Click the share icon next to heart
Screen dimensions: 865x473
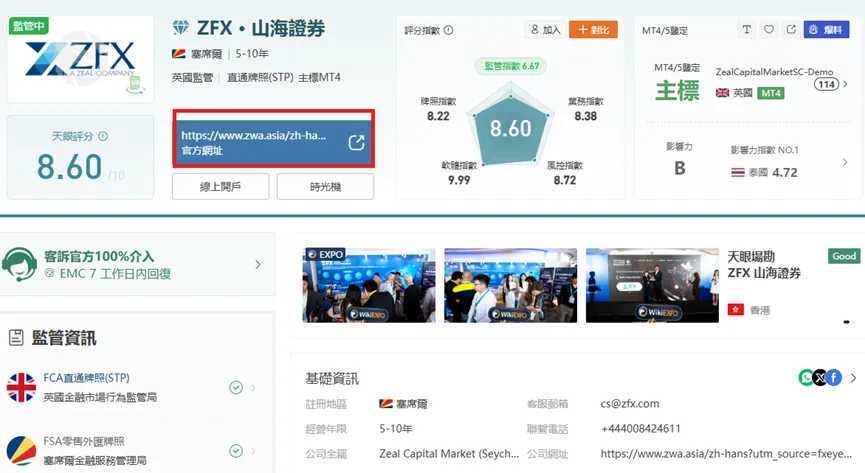tap(791, 30)
